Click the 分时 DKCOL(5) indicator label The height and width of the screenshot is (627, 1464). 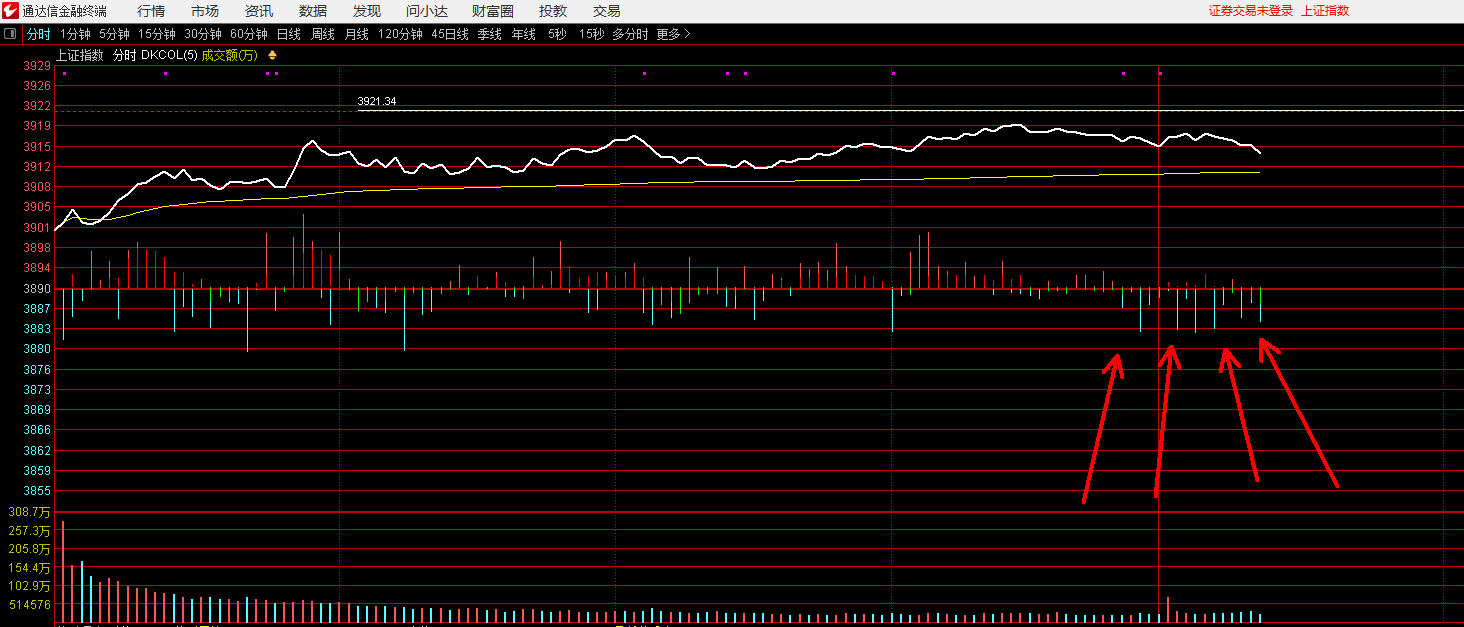coord(155,55)
